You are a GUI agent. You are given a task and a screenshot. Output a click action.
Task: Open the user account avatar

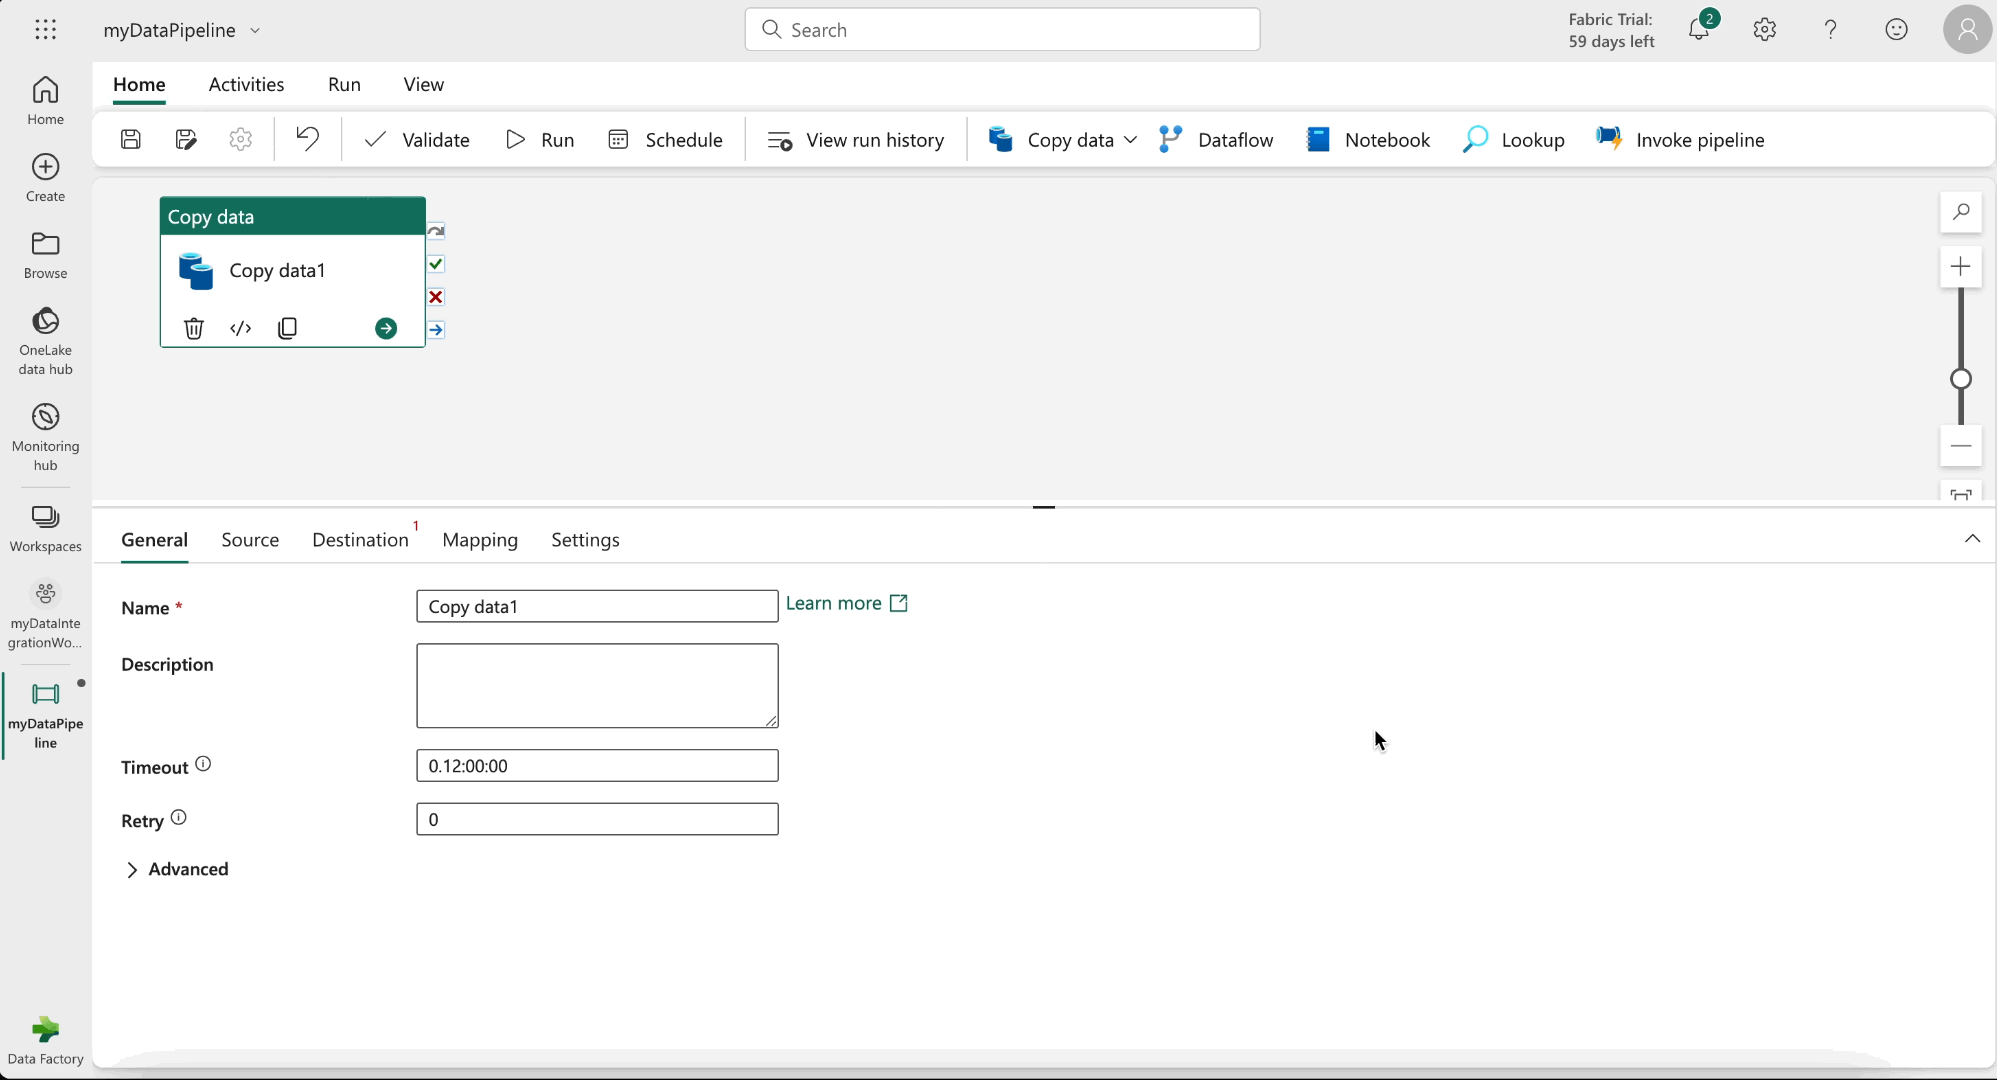click(1967, 30)
